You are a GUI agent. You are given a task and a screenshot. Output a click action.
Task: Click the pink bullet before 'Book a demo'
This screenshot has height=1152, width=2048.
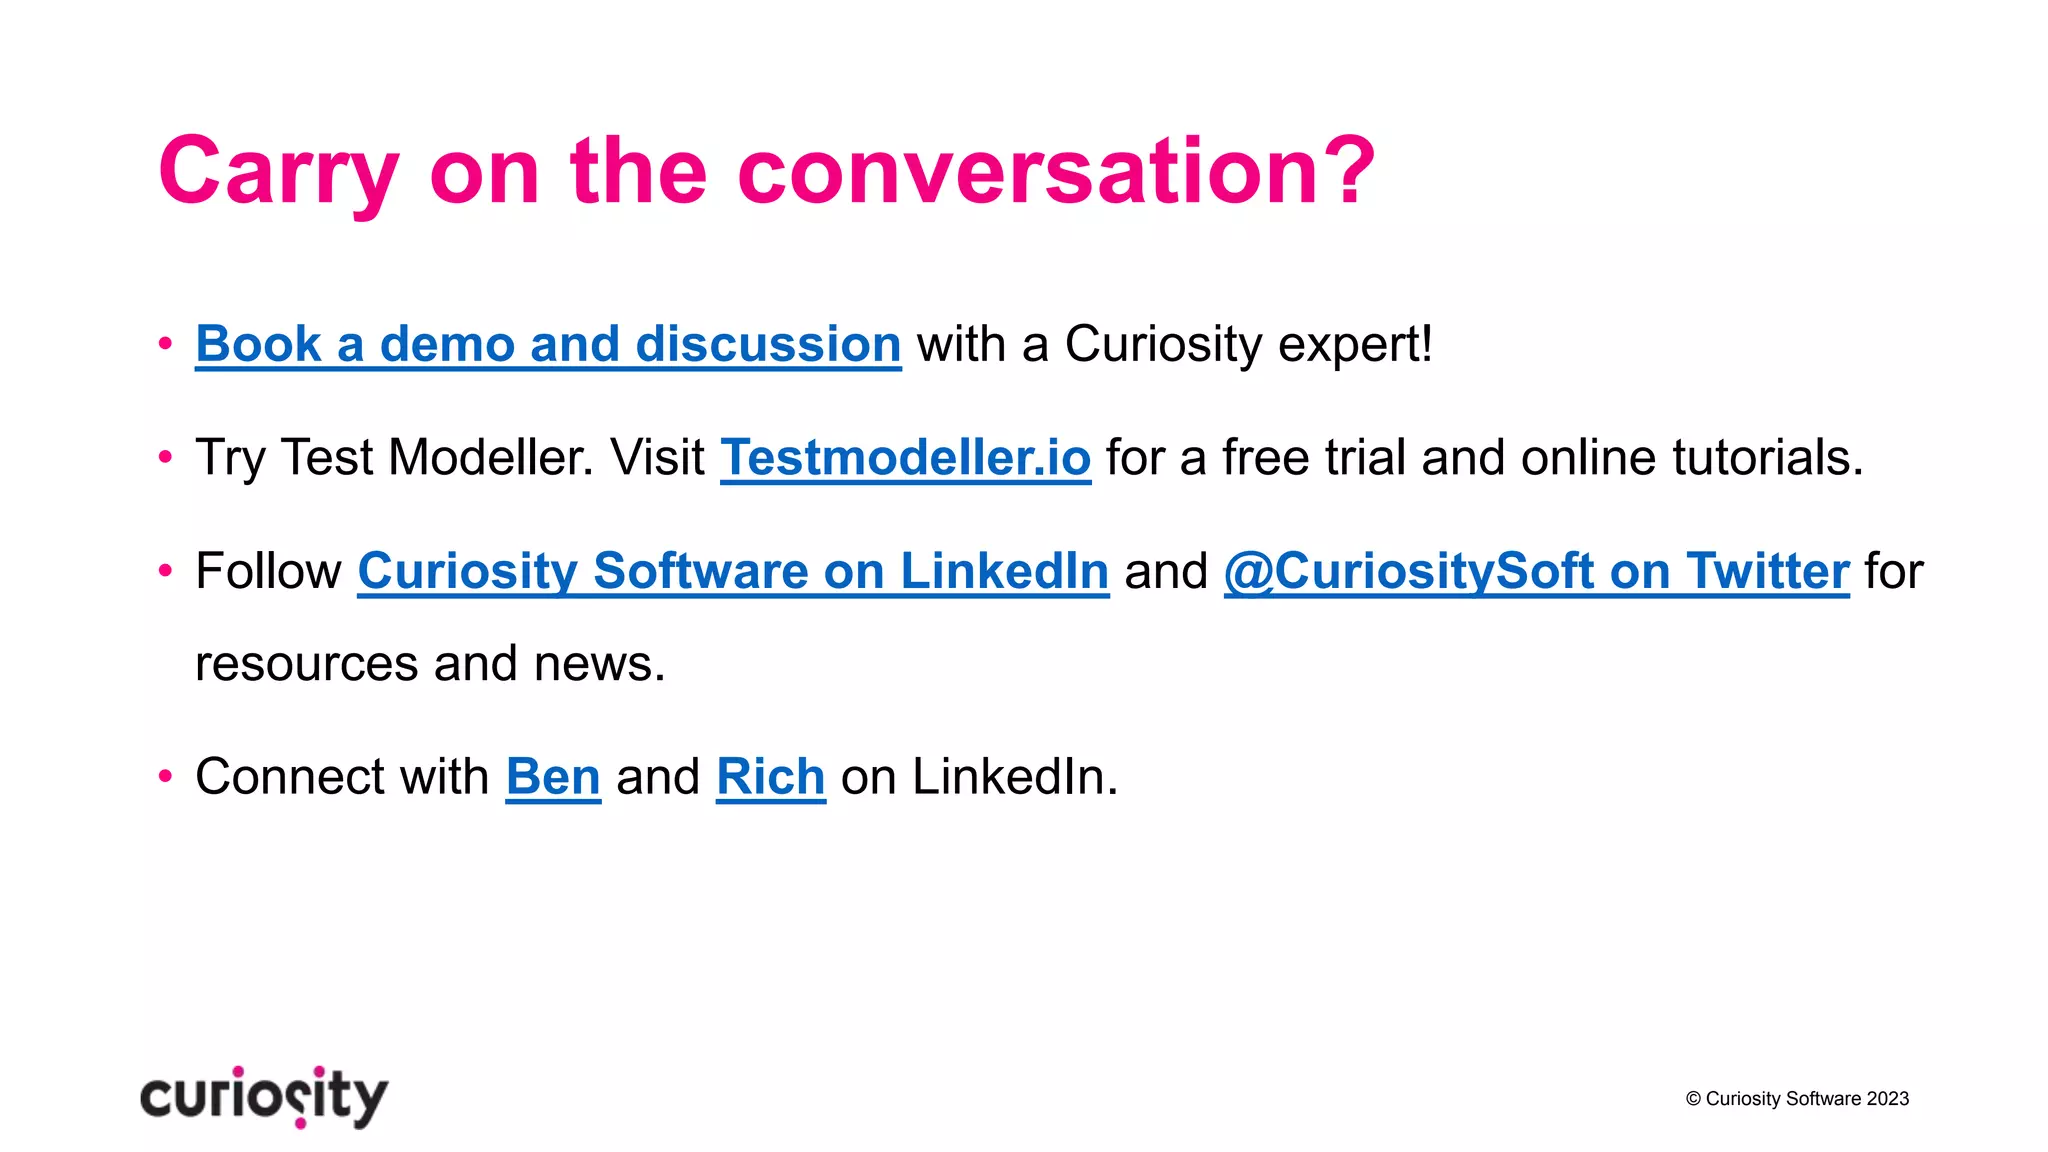(166, 345)
